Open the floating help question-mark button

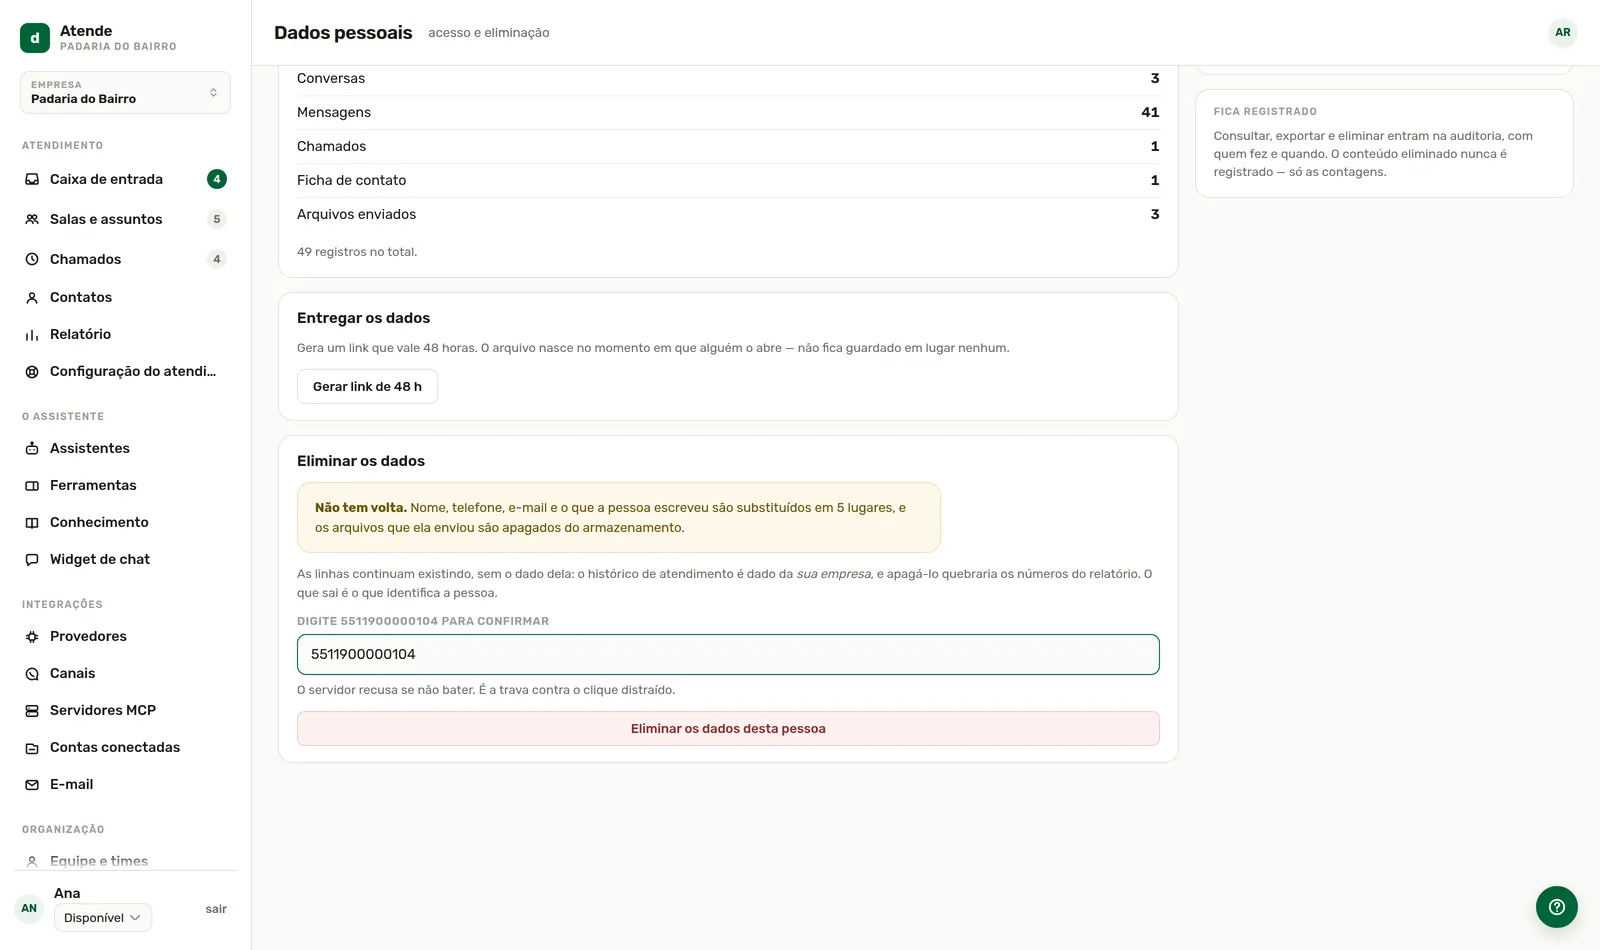pos(1557,907)
